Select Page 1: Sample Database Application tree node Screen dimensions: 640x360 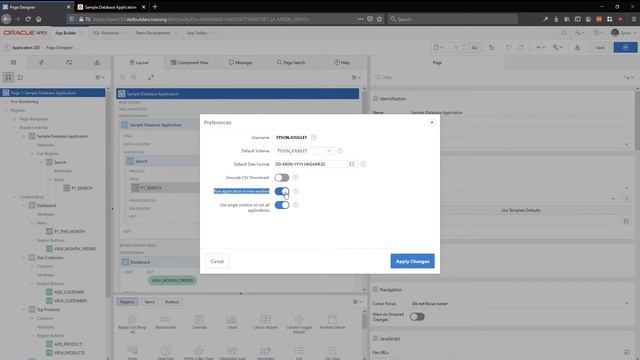[53, 93]
